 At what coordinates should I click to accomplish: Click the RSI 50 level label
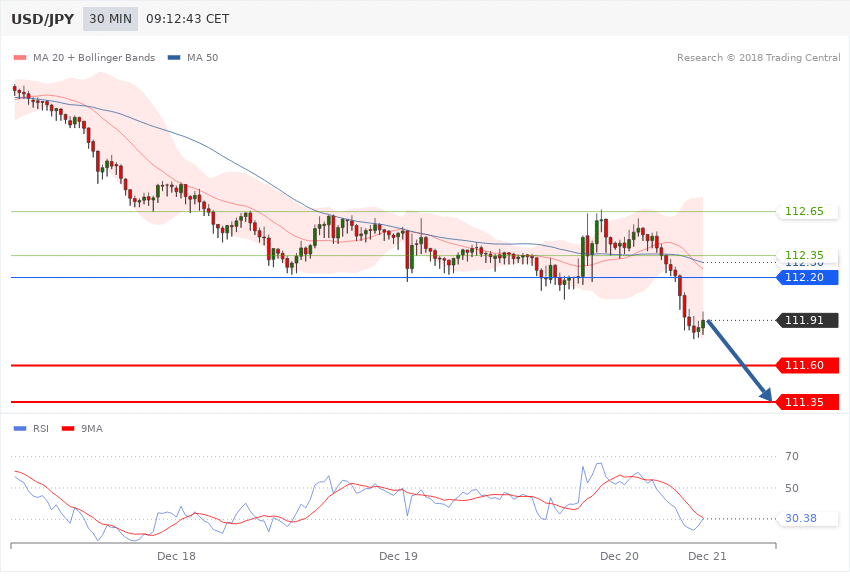(792, 488)
